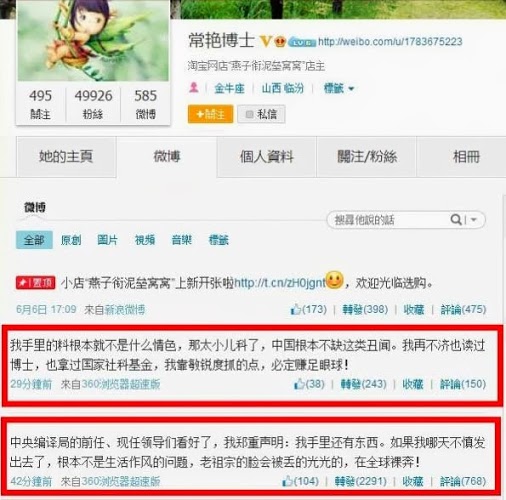Like the pinned post with 173 likes

295,309
